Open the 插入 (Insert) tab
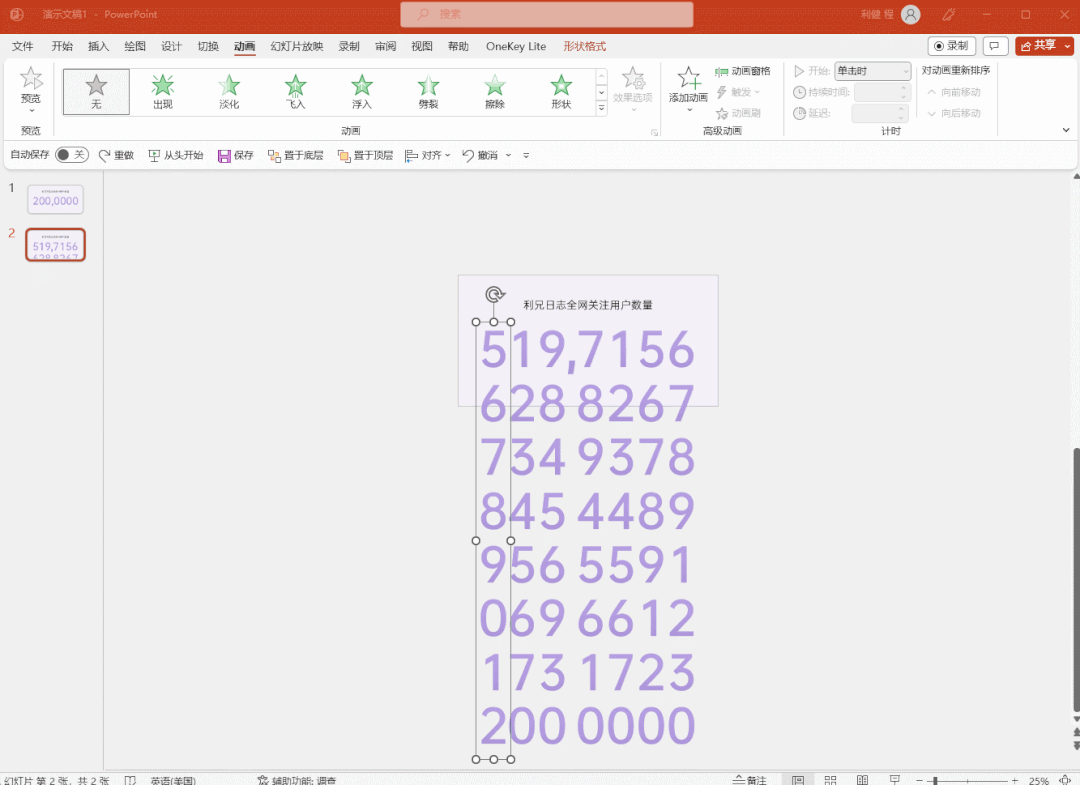The image size is (1080, 785). click(x=98, y=46)
